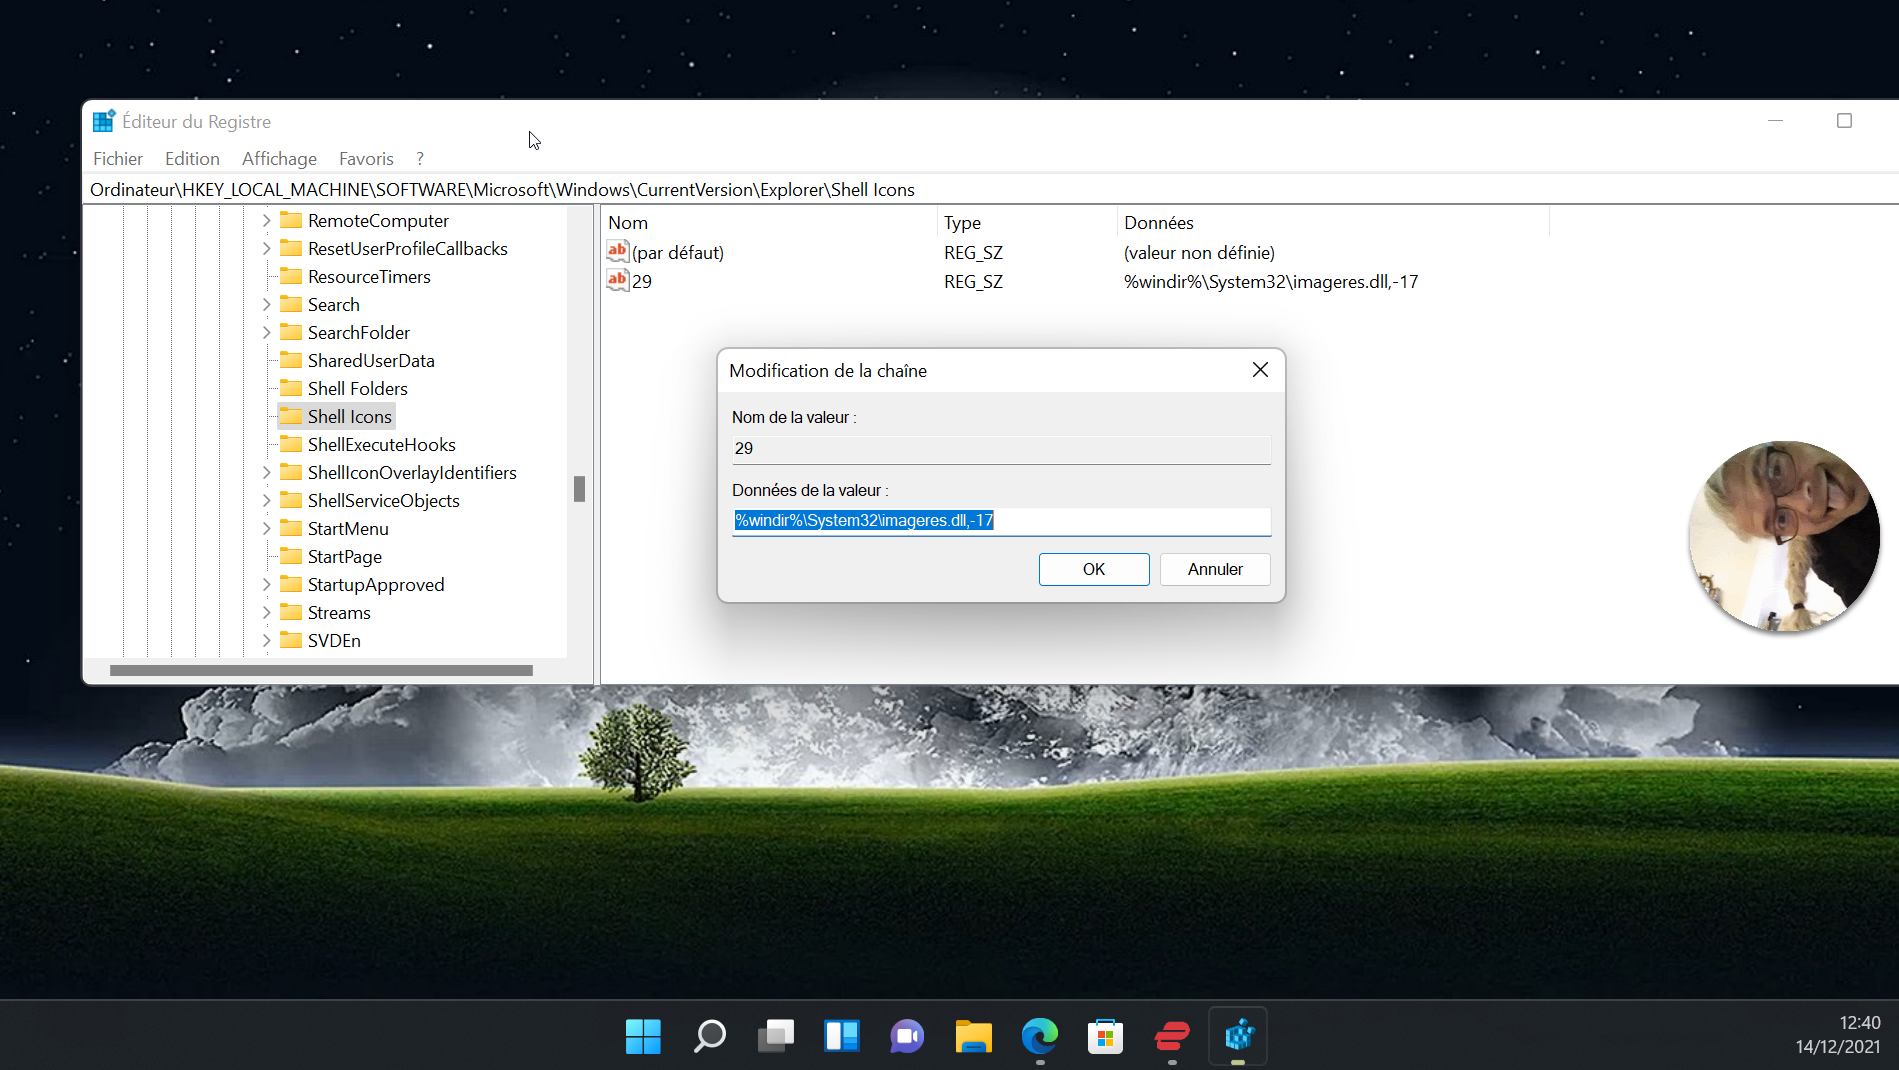This screenshot has height=1070, width=1899.
Task: Select the string value icon for entry 29
Action: 618,281
